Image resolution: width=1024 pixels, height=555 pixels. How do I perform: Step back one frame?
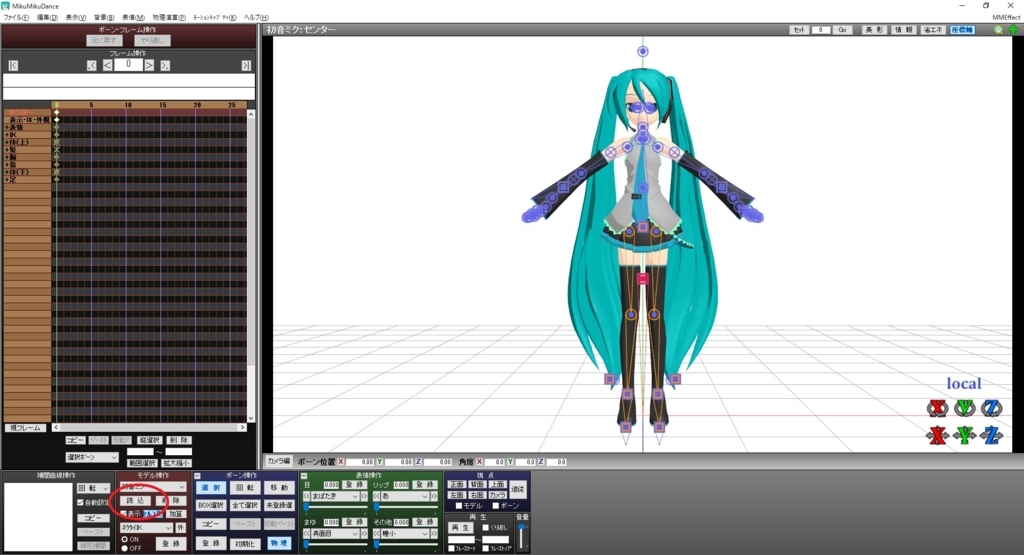107,65
